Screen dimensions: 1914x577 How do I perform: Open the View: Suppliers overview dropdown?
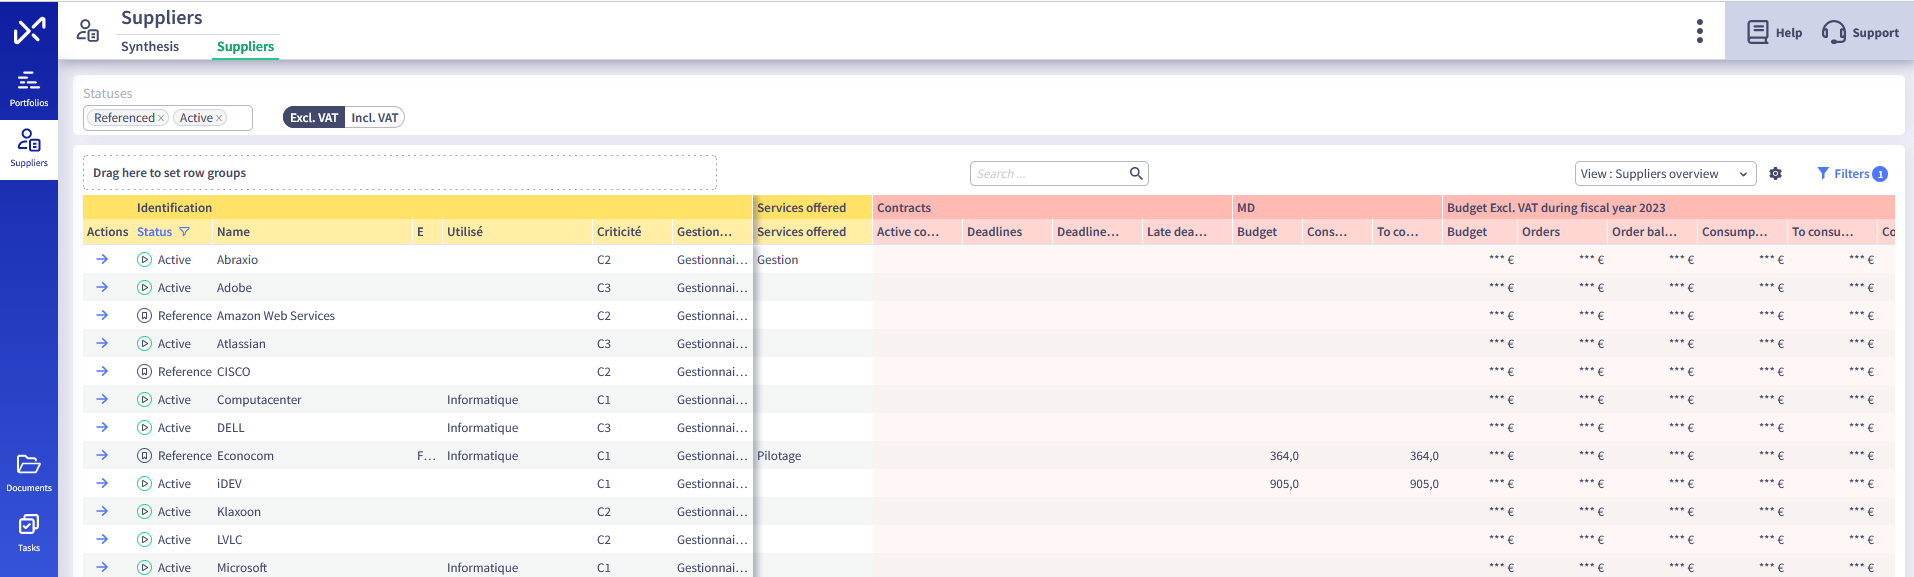coord(1666,173)
